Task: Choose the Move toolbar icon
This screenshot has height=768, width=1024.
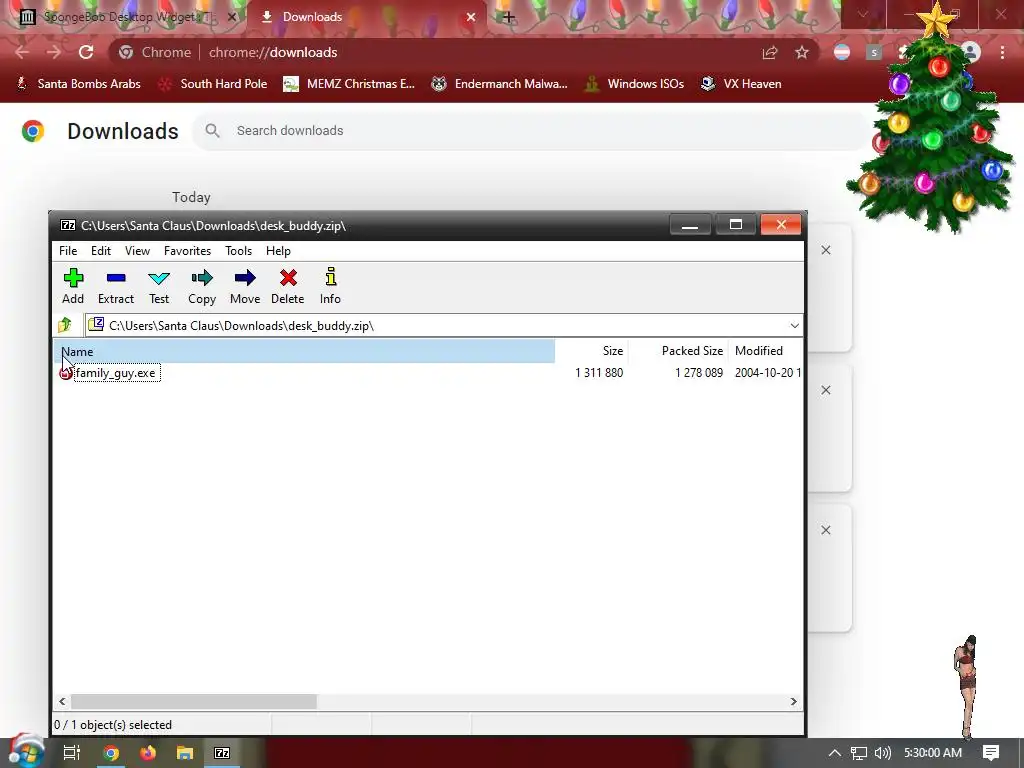Action: click(245, 287)
